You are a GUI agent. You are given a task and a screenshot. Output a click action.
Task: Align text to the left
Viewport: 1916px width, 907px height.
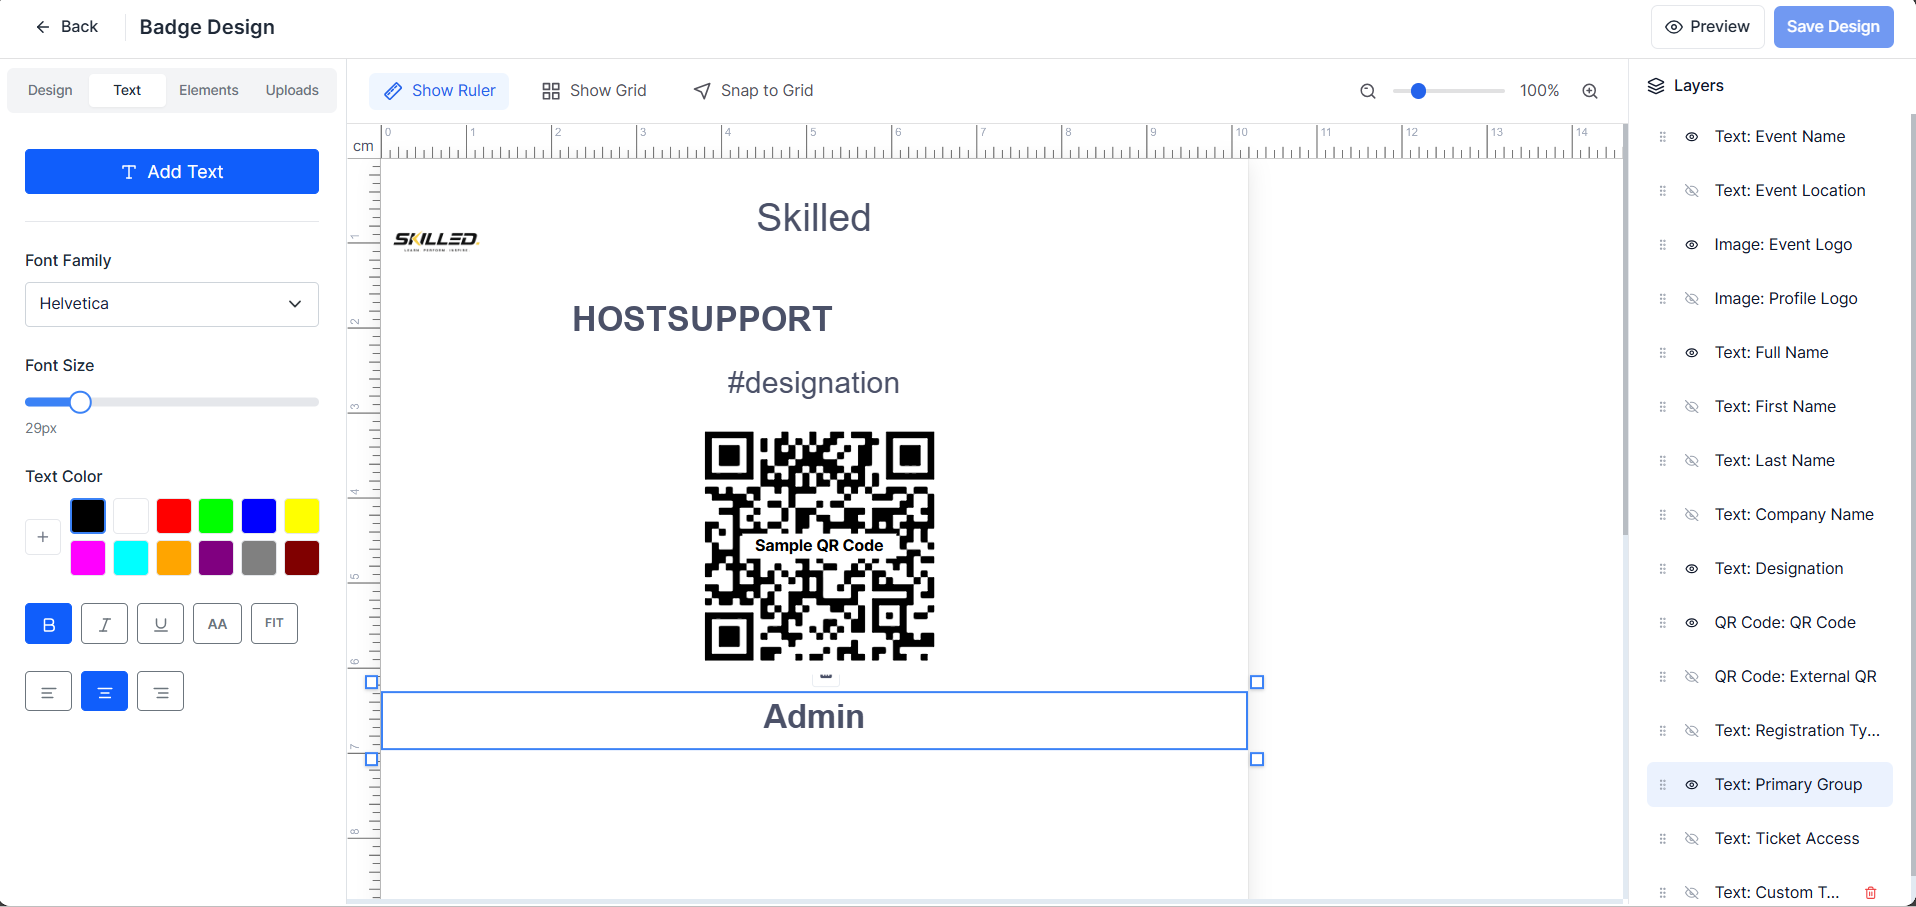click(x=48, y=691)
